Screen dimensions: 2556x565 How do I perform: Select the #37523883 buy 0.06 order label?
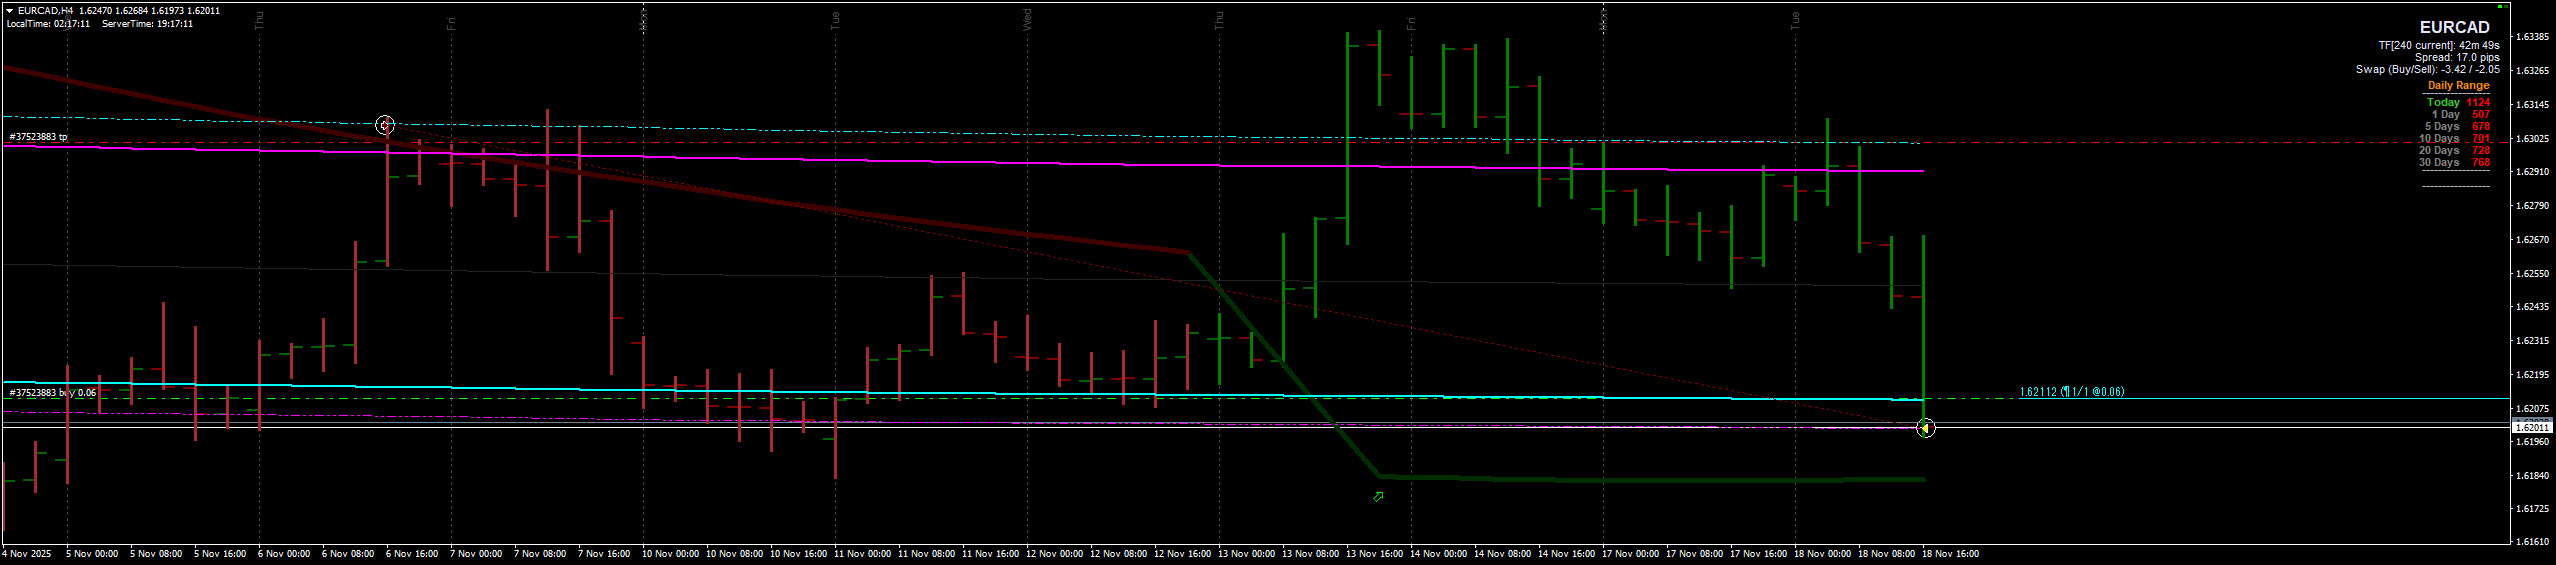52,393
